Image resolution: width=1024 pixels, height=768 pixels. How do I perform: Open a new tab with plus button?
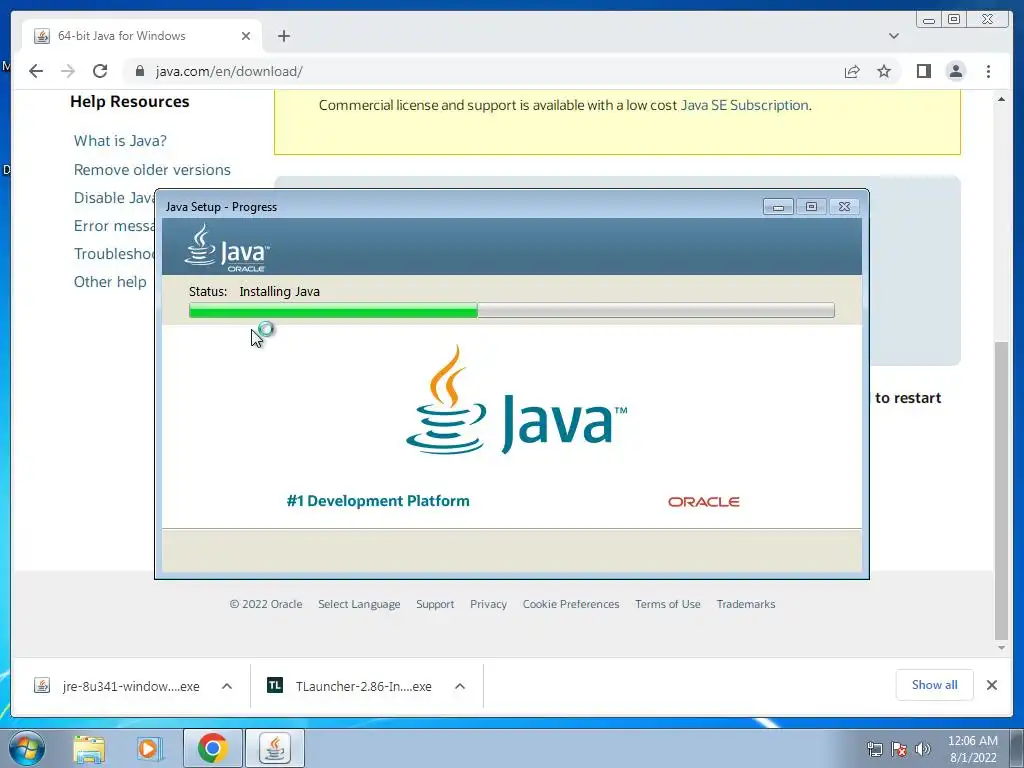[283, 36]
